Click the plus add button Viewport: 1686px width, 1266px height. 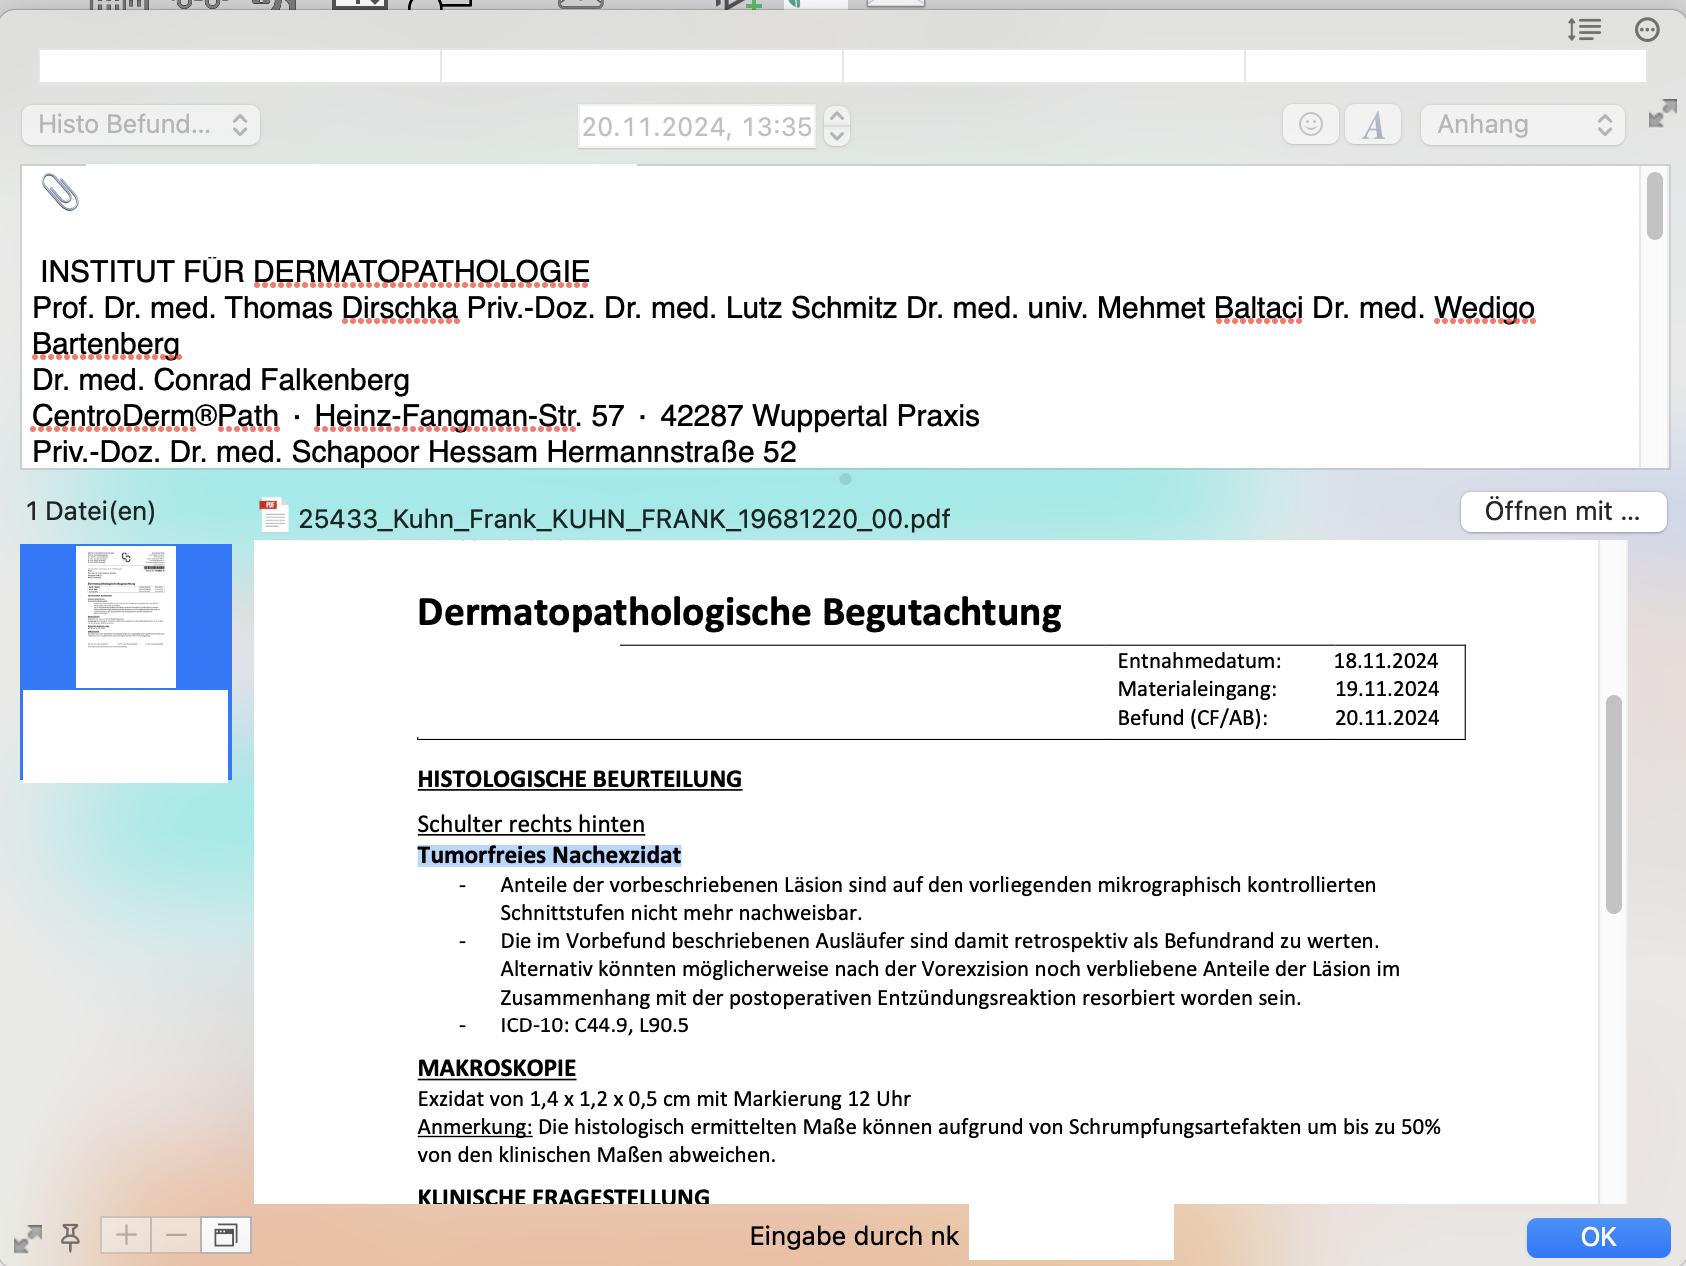point(126,1236)
